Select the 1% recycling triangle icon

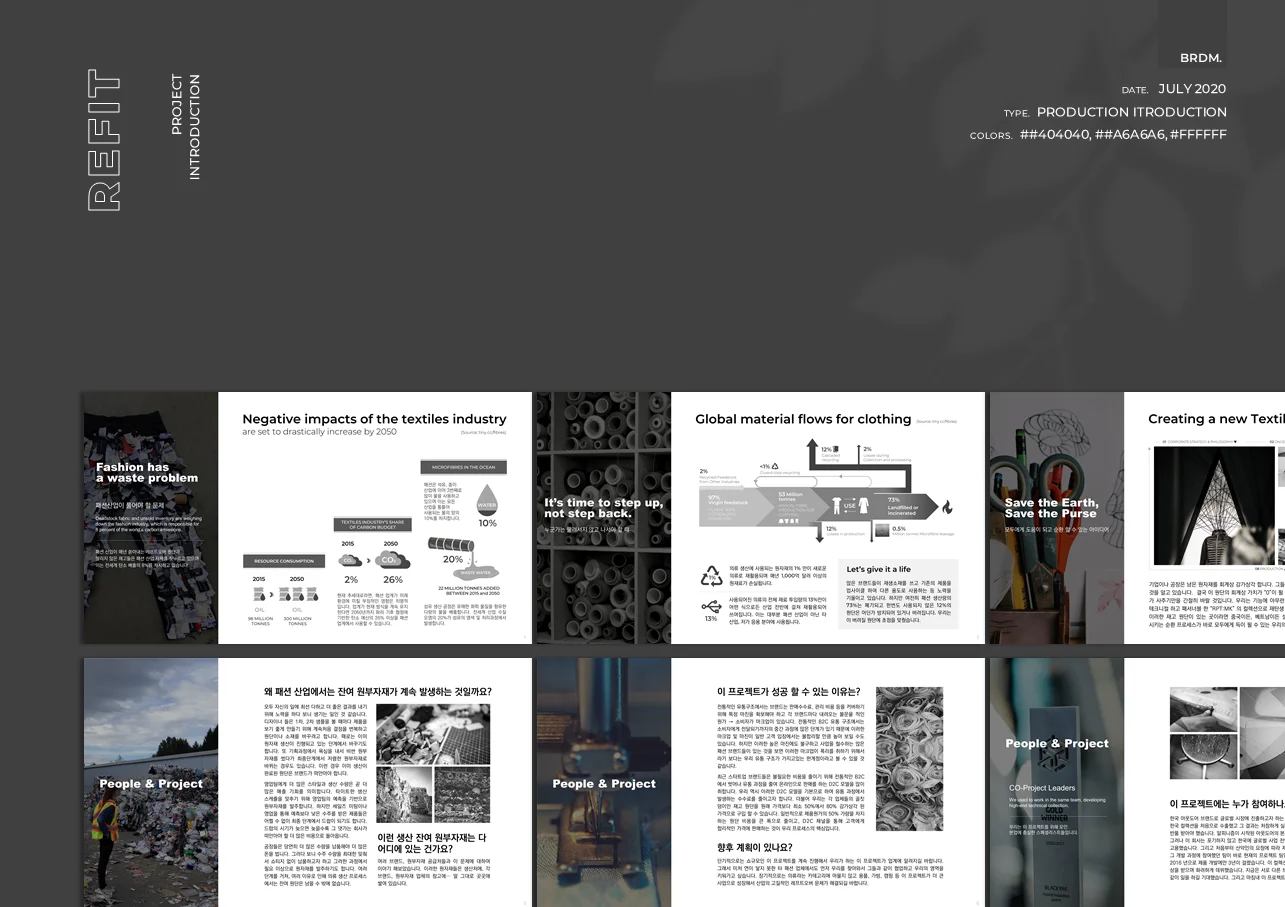point(711,576)
